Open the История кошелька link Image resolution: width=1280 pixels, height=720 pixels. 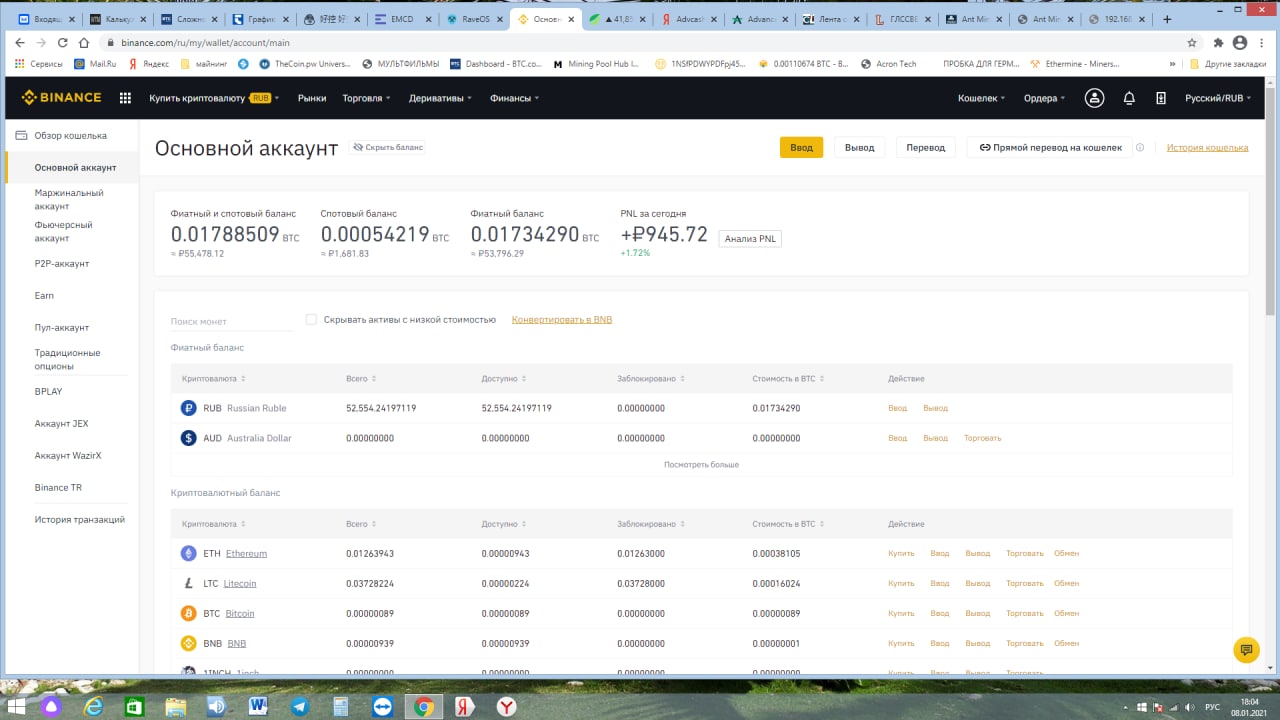tap(1207, 147)
